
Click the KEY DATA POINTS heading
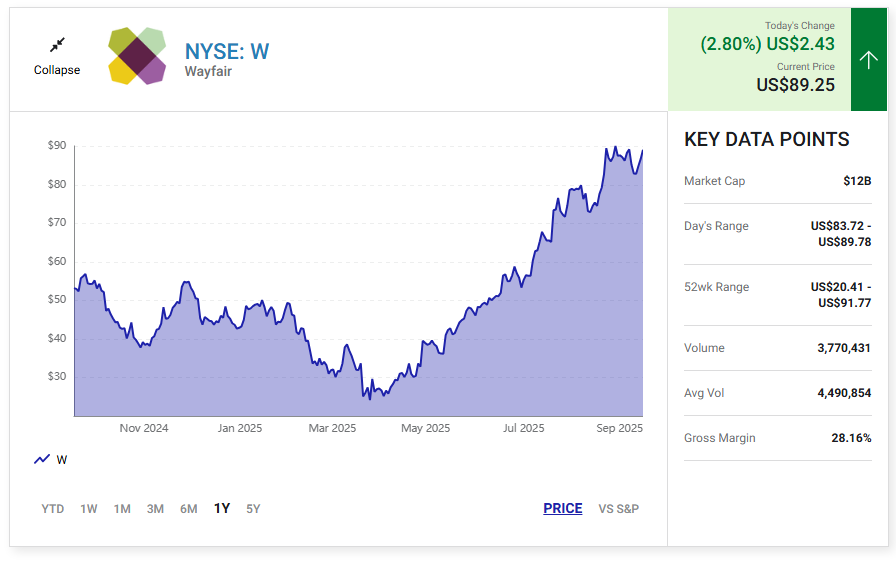click(767, 139)
